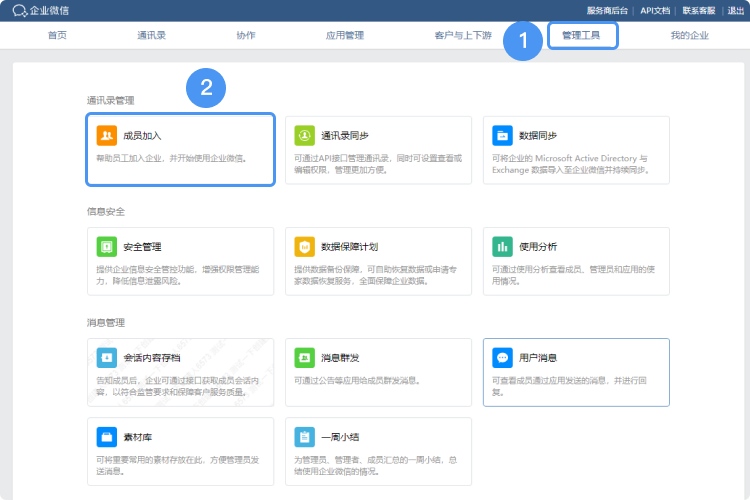Click the green 安全管理 icon
Image resolution: width=750 pixels, height=500 pixels.
(x=107, y=246)
